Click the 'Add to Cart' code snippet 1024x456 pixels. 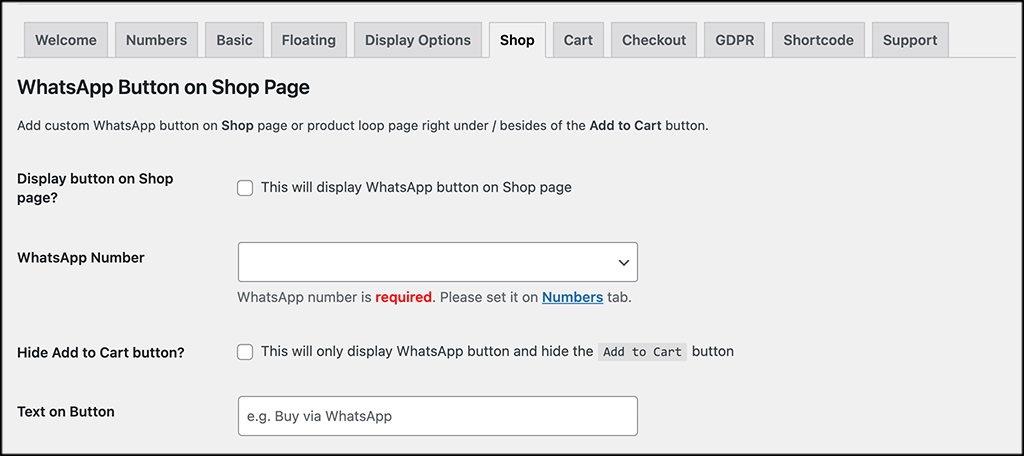(643, 352)
